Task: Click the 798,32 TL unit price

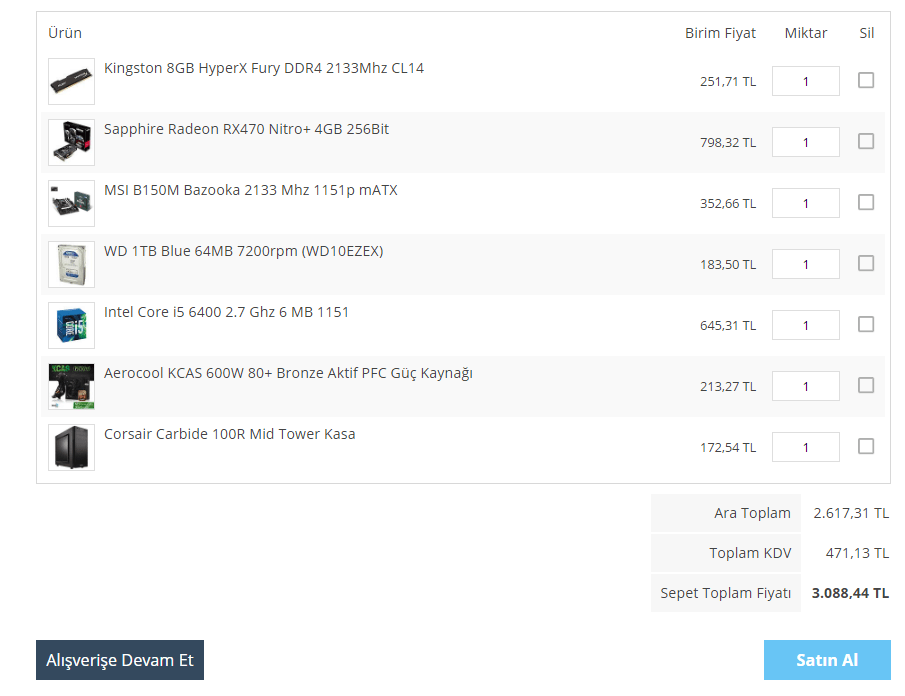Action: pos(728,143)
